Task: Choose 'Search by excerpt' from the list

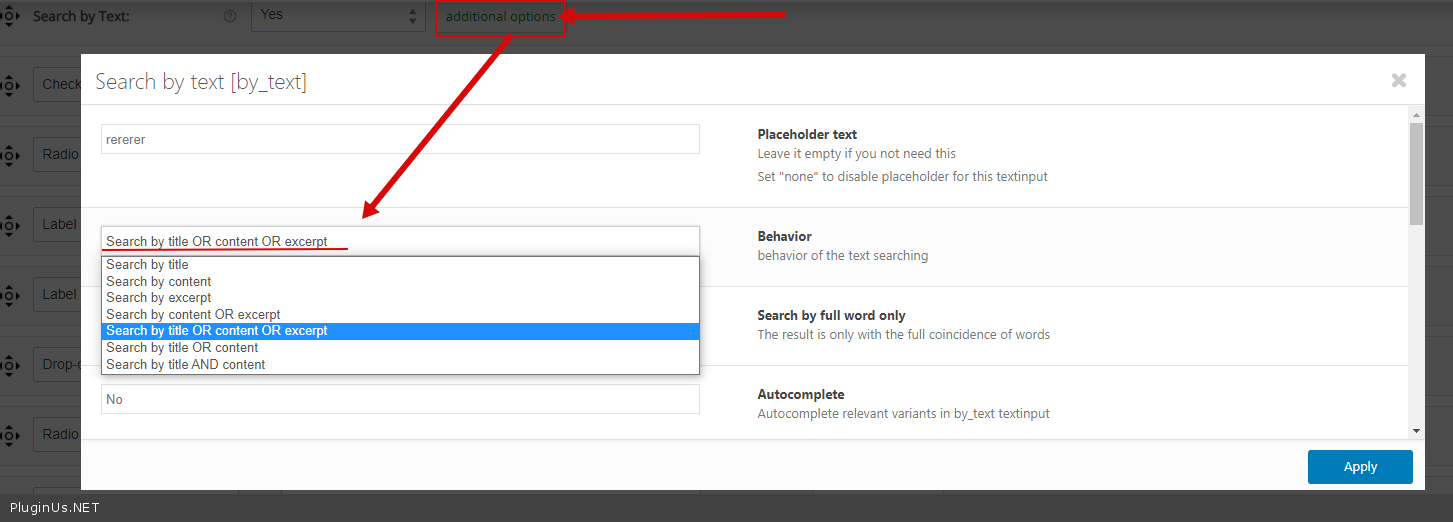Action: click(x=159, y=298)
